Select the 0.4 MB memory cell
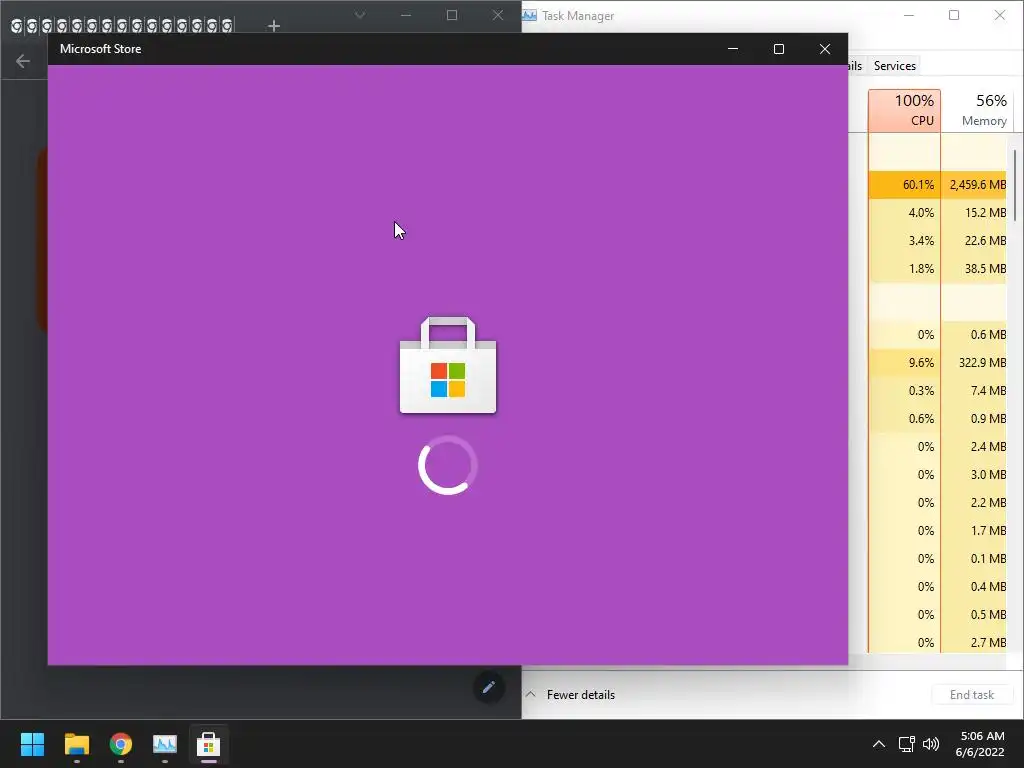Image resolution: width=1024 pixels, height=768 pixels. [x=974, y=587]
